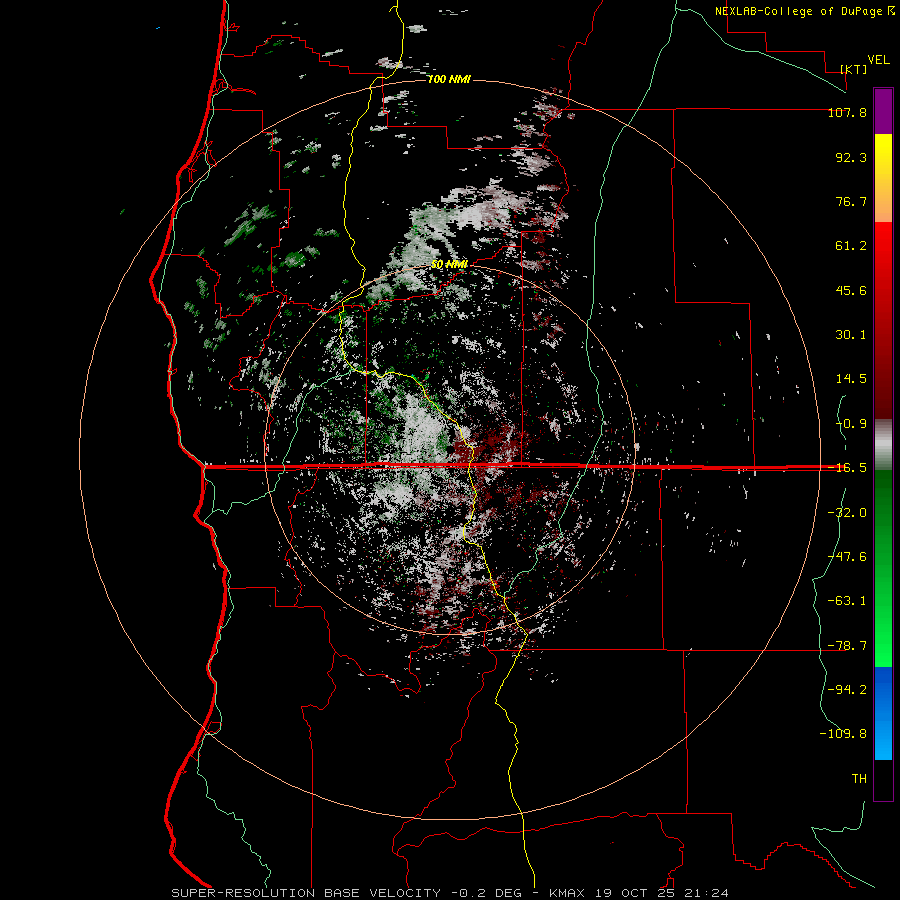Select the -94.2 velocity scale value
This screenshot has height=900, width=900.
pyautogui.click(x=847, y=690)
